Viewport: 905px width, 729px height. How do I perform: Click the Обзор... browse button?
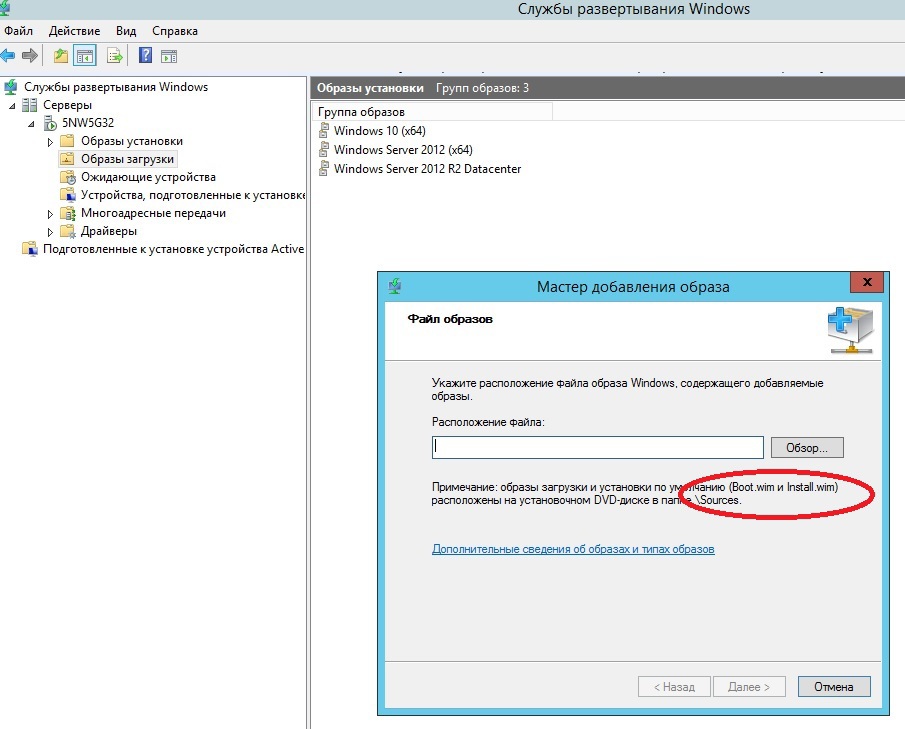[x=807, y=448]
